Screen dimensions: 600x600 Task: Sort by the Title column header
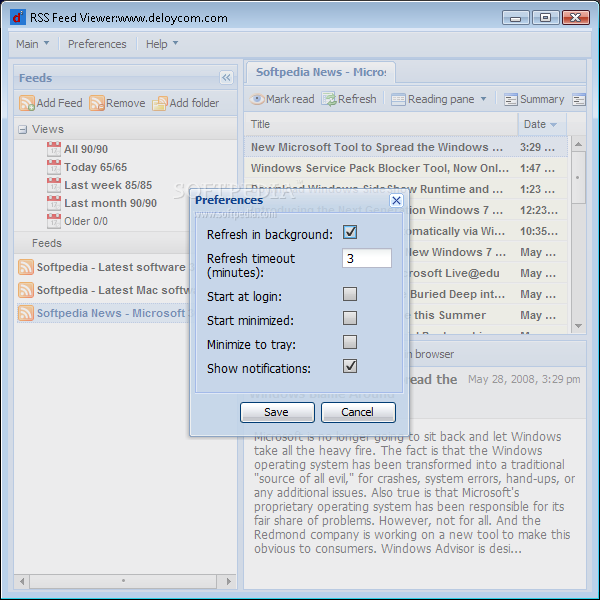pos(381,124)
